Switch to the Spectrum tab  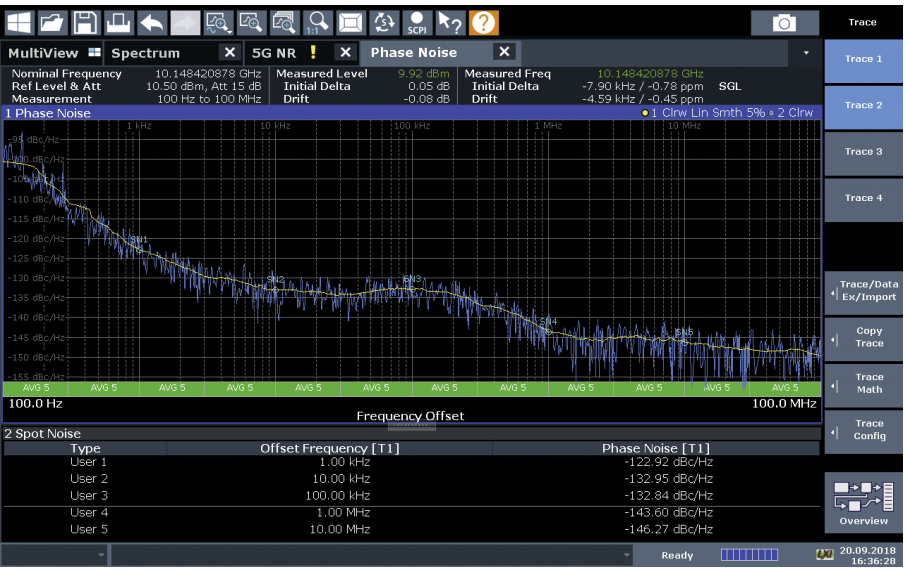(146, 52)
